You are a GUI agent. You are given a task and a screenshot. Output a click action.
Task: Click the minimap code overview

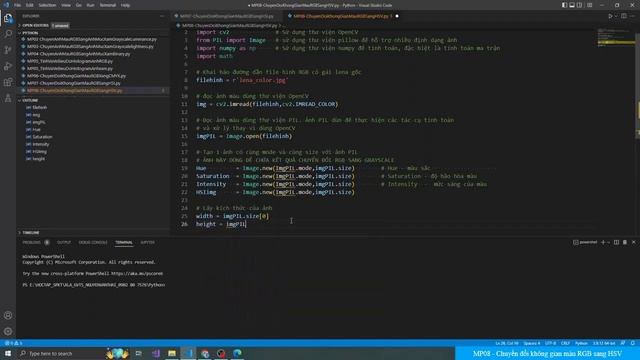pyautogui.click(x=616, y=38)
